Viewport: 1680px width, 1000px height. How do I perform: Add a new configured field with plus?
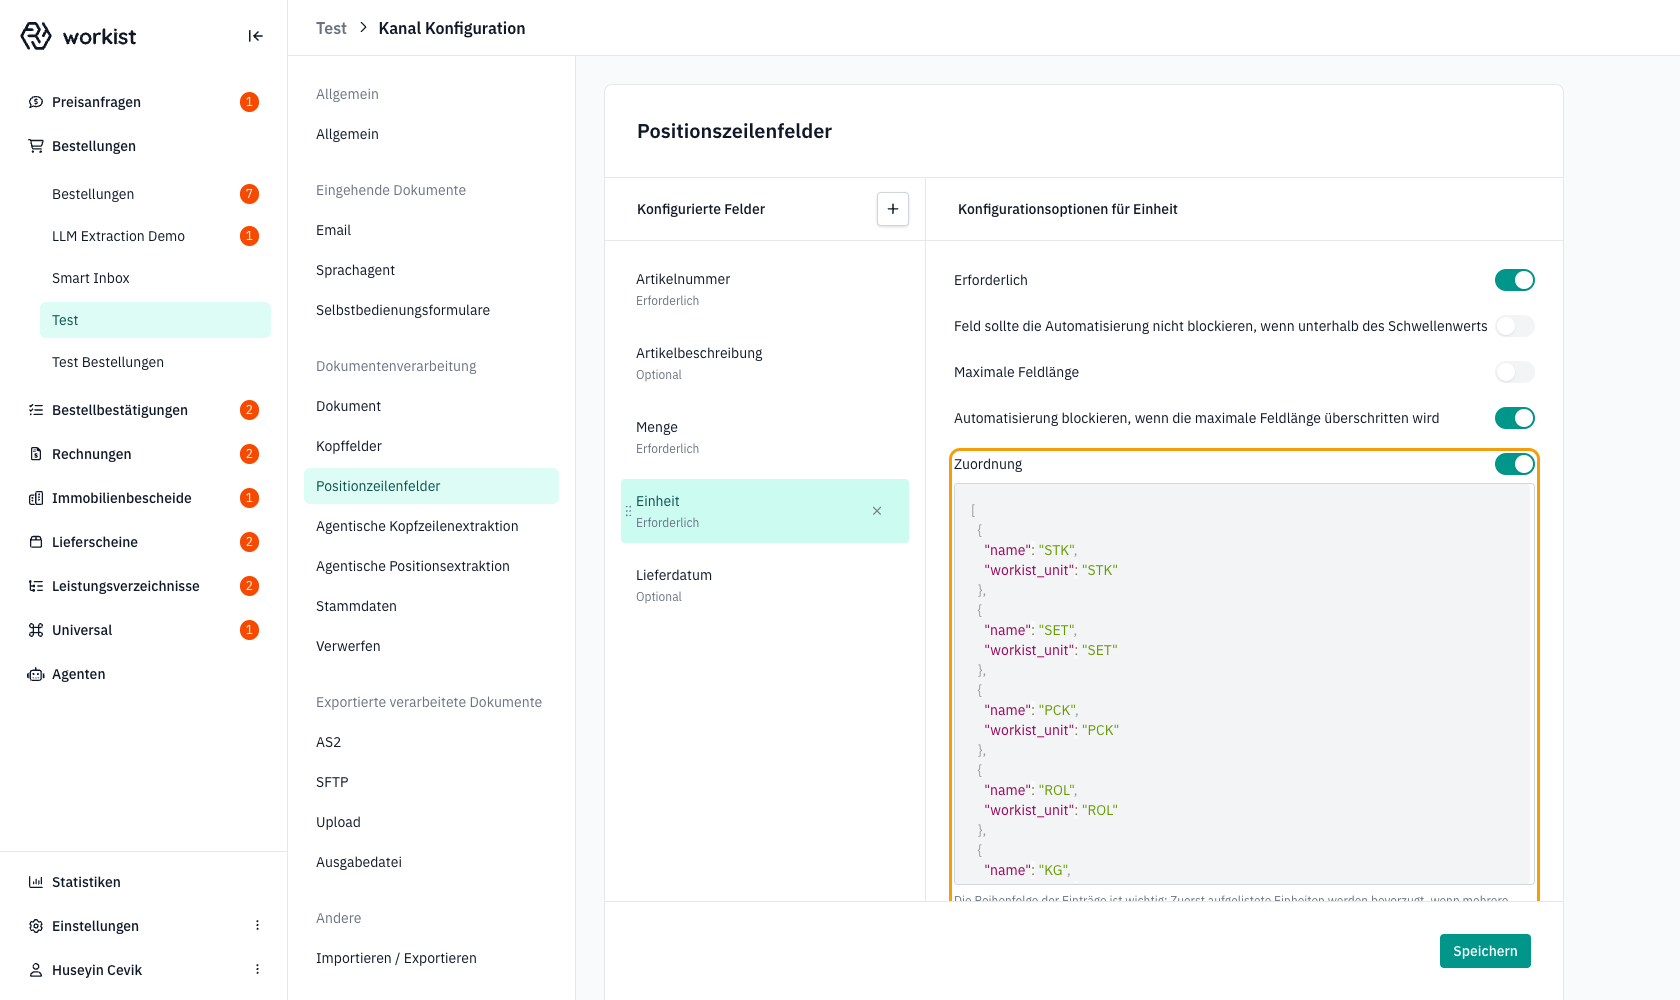click(x=893, y=209)
